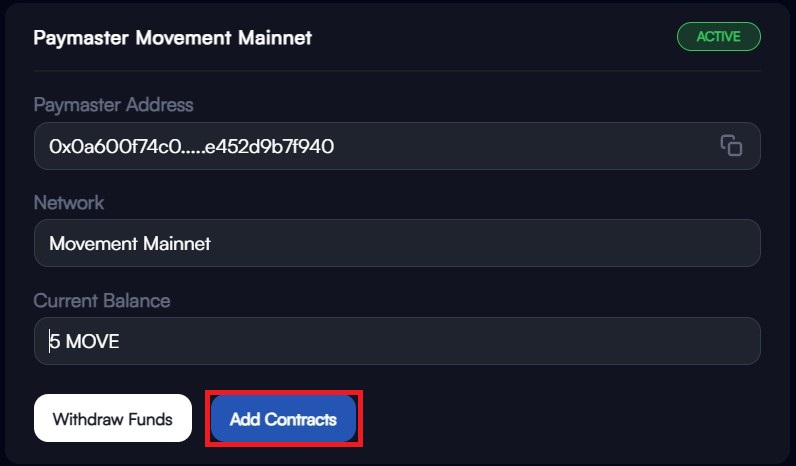
Task: Click the Paymaster Address label
Action: 113,105
